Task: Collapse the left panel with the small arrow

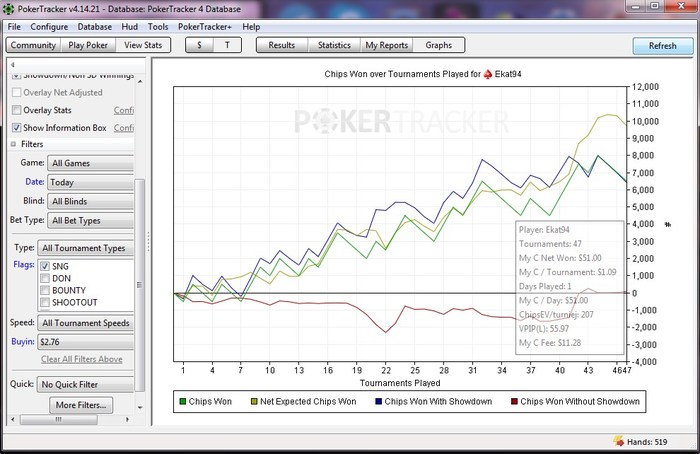Action: point(12,65)
